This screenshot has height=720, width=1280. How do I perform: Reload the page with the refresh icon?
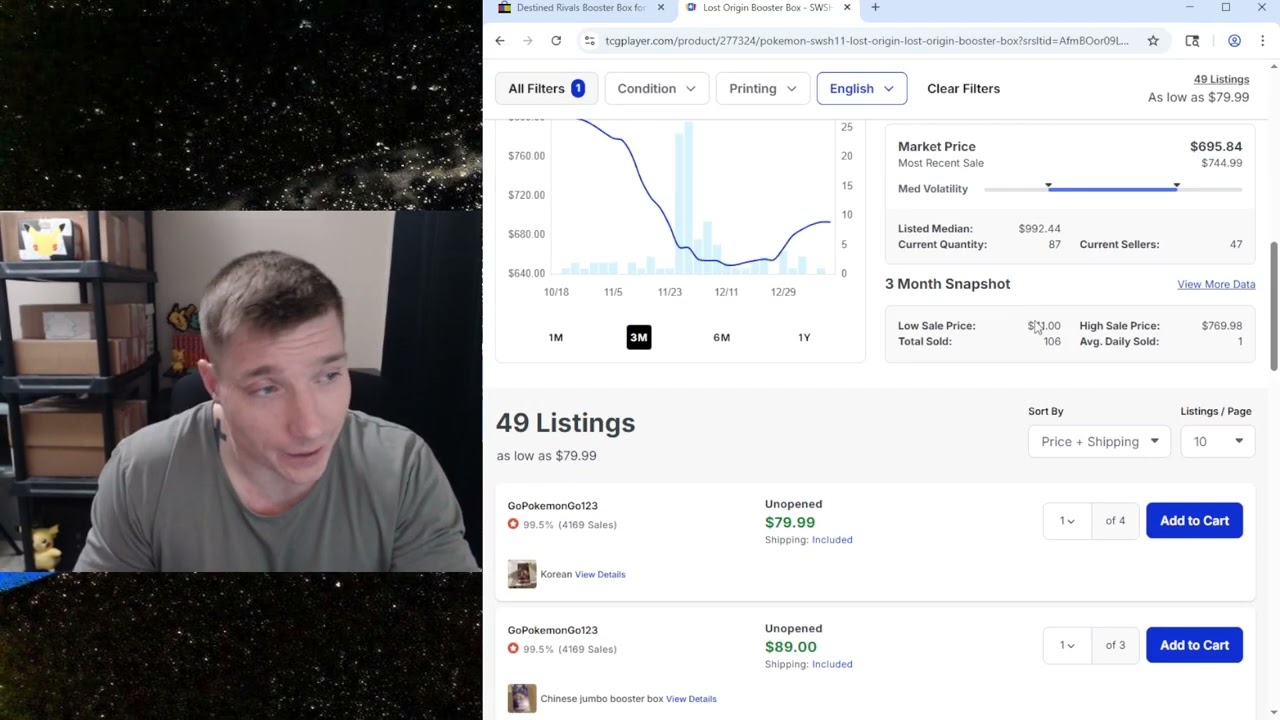(x=556, y=41)
